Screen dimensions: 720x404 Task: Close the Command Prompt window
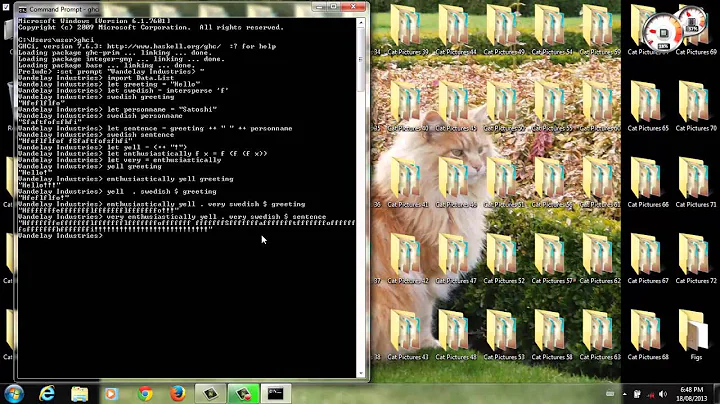point(353,6)
